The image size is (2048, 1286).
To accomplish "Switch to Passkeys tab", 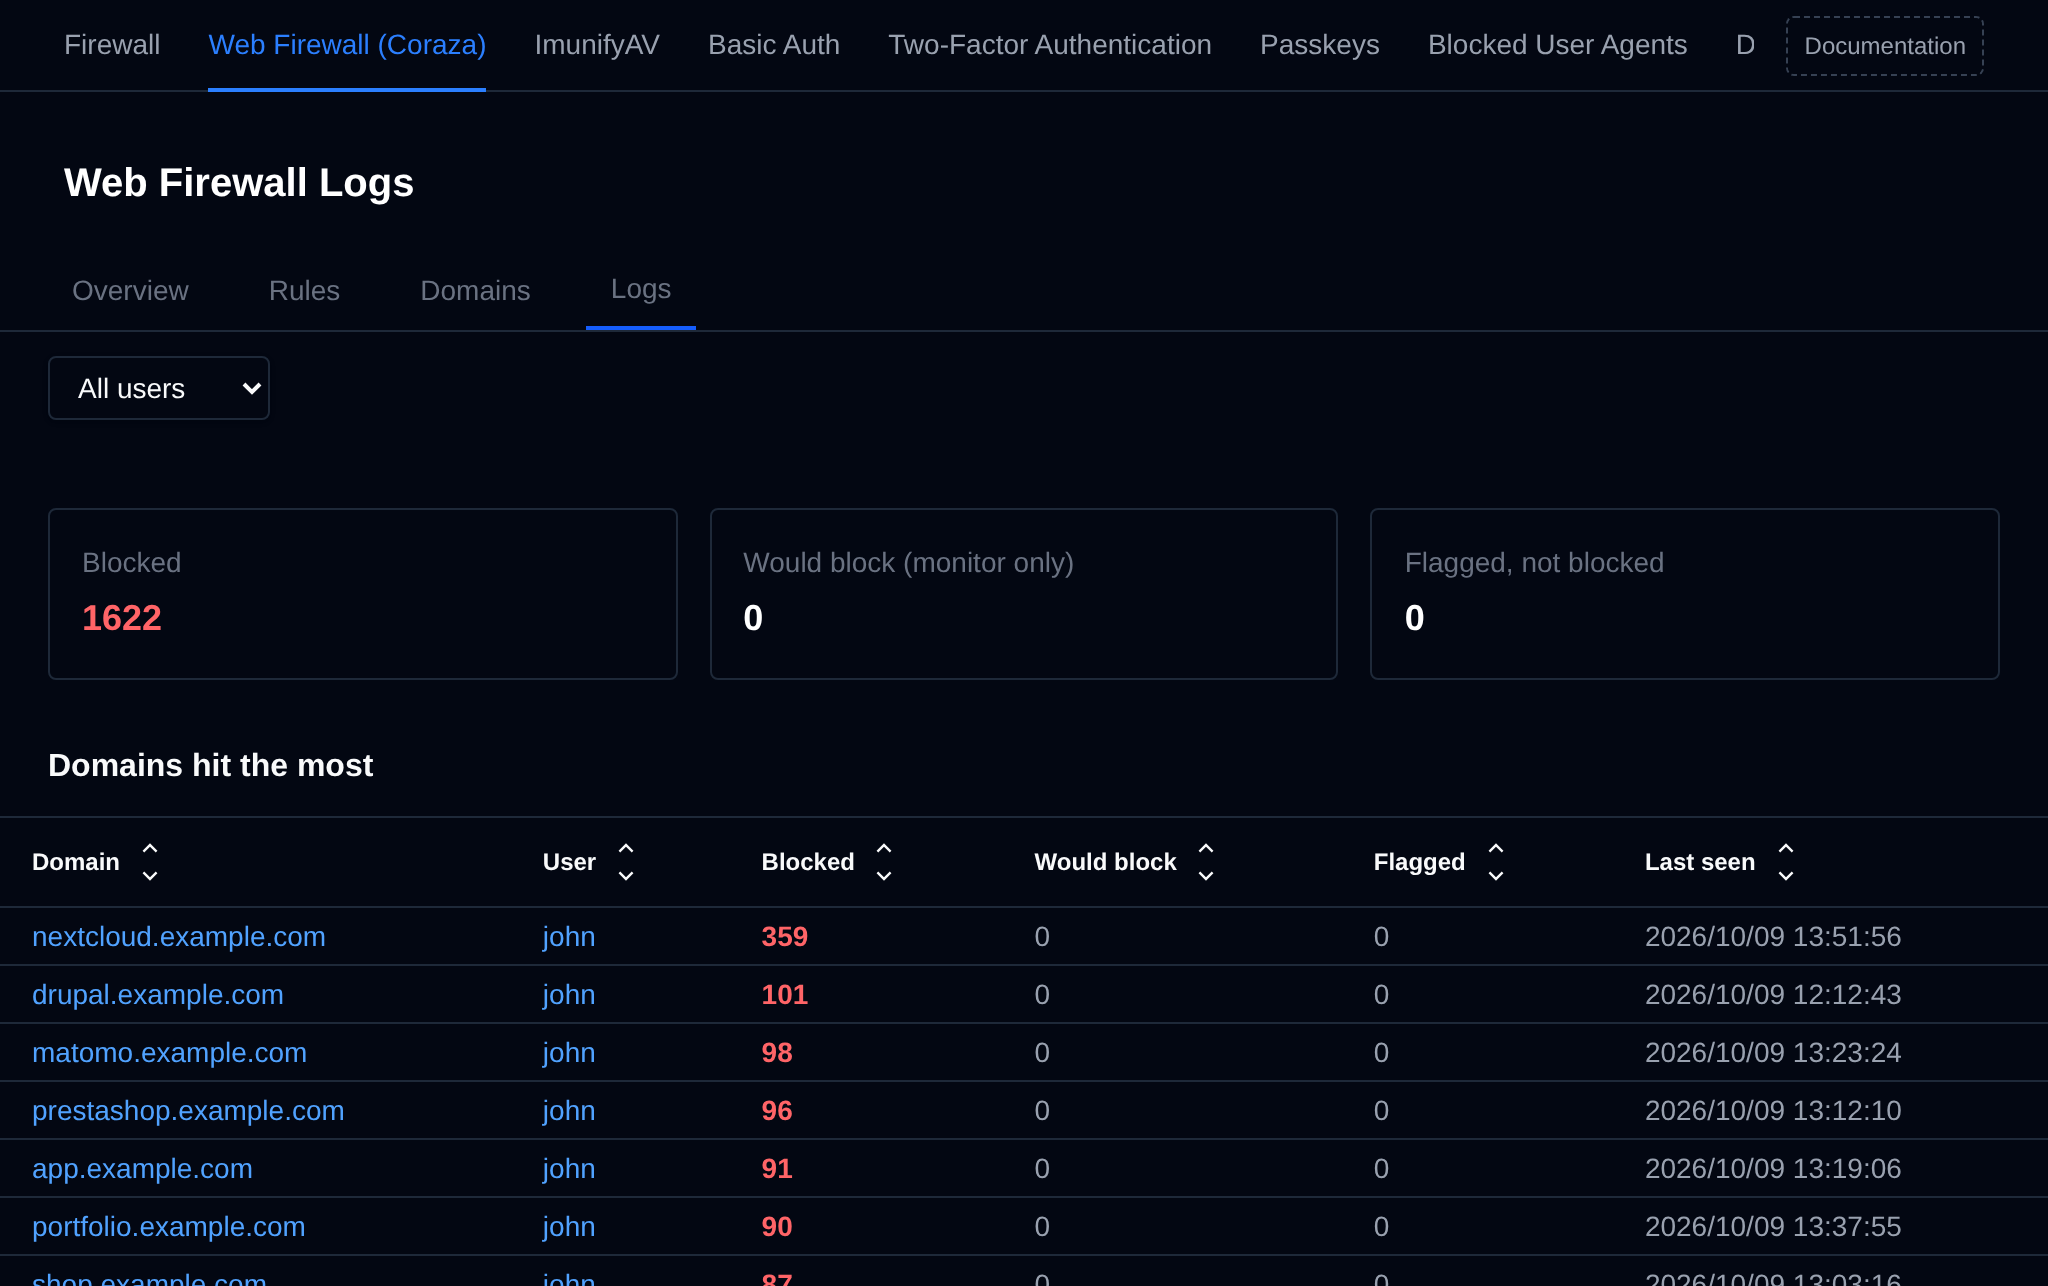I will pyautogui.click(x=1320, y=45).
